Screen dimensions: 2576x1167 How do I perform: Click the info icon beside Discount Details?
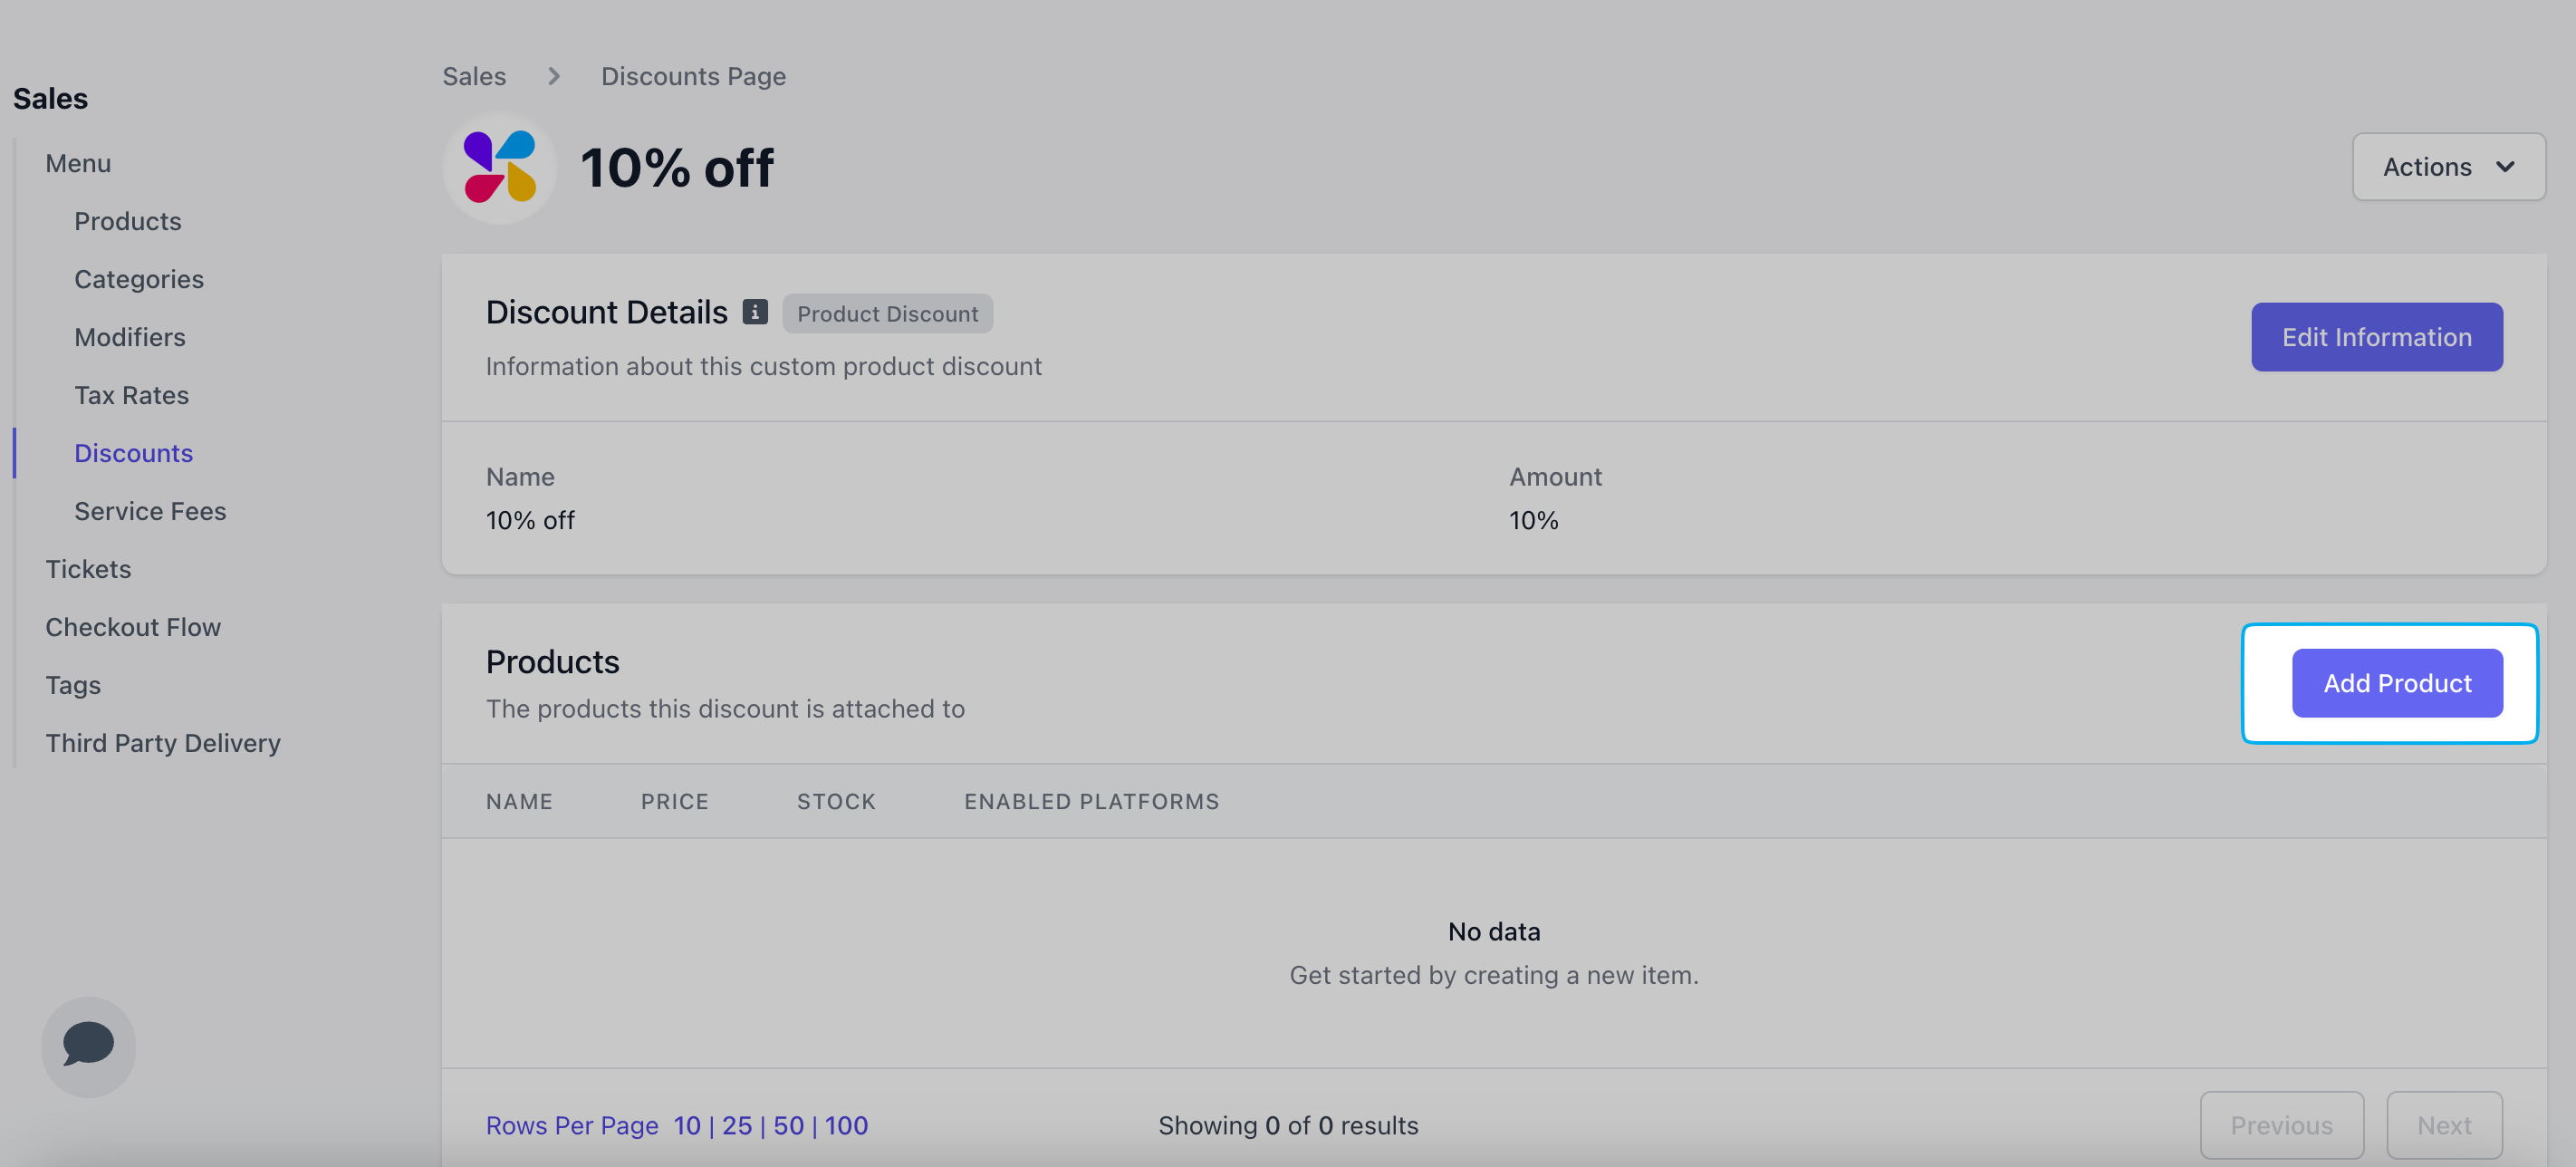(x=755, y=312)
